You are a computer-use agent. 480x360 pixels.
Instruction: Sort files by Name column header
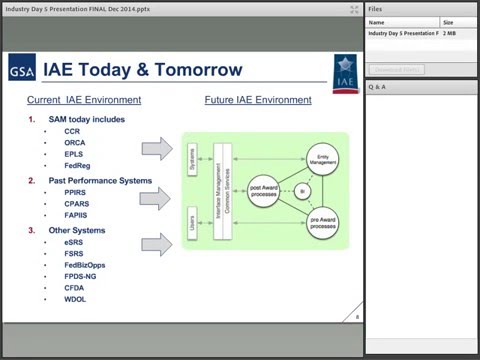click(x=402, y=22)
